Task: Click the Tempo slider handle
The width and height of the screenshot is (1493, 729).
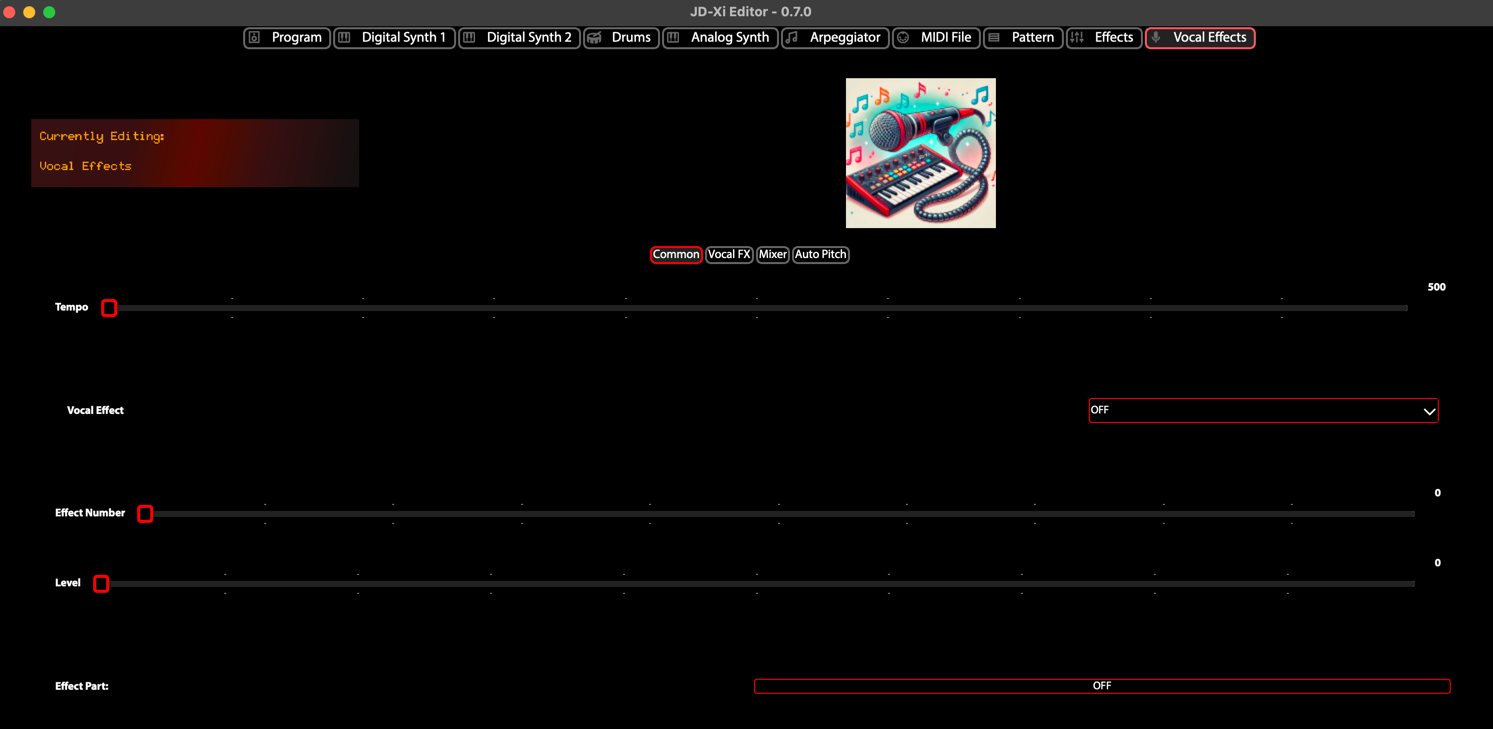Action: click(109, 308)
